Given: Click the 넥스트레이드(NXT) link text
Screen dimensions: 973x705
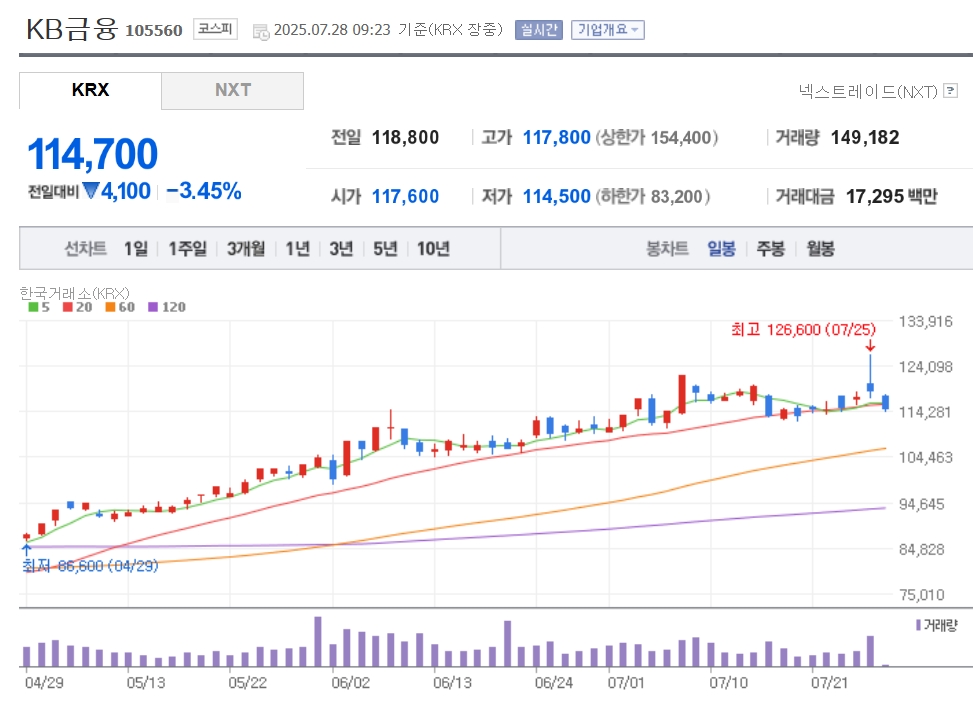Looking at the screenshot, I should click(868, 92).
